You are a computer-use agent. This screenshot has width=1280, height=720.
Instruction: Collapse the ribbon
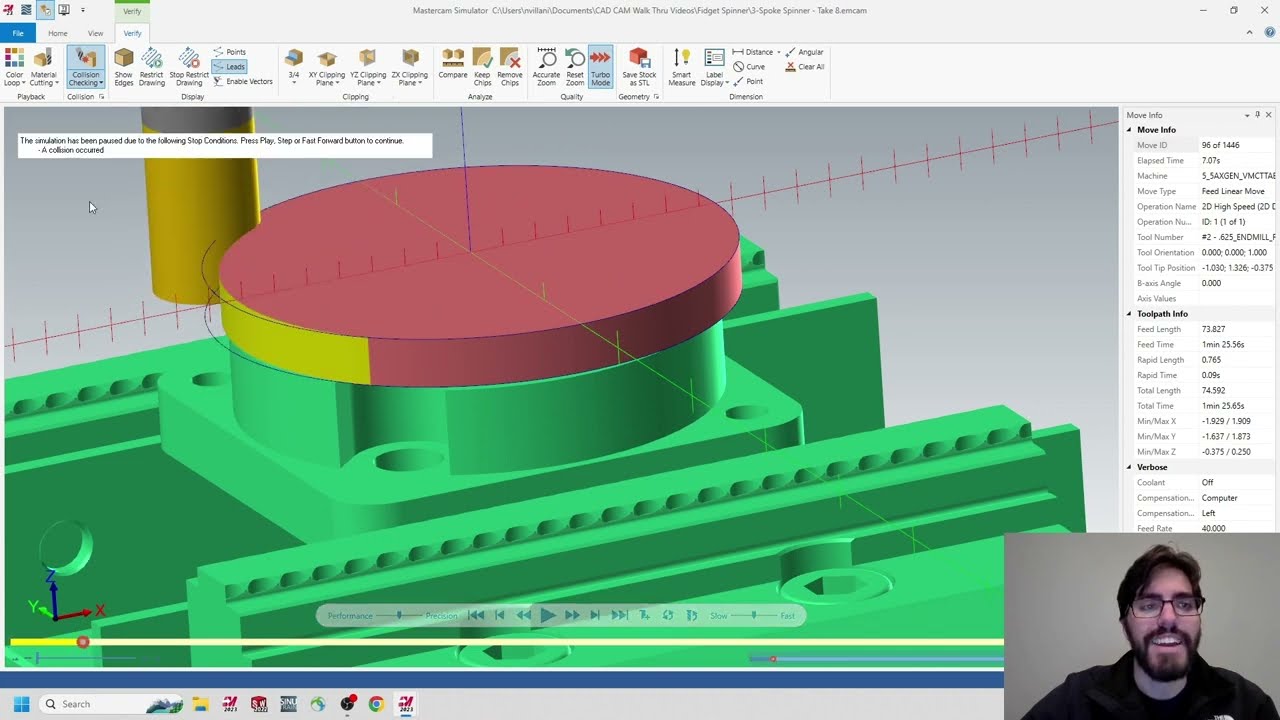pos(1249,33)
